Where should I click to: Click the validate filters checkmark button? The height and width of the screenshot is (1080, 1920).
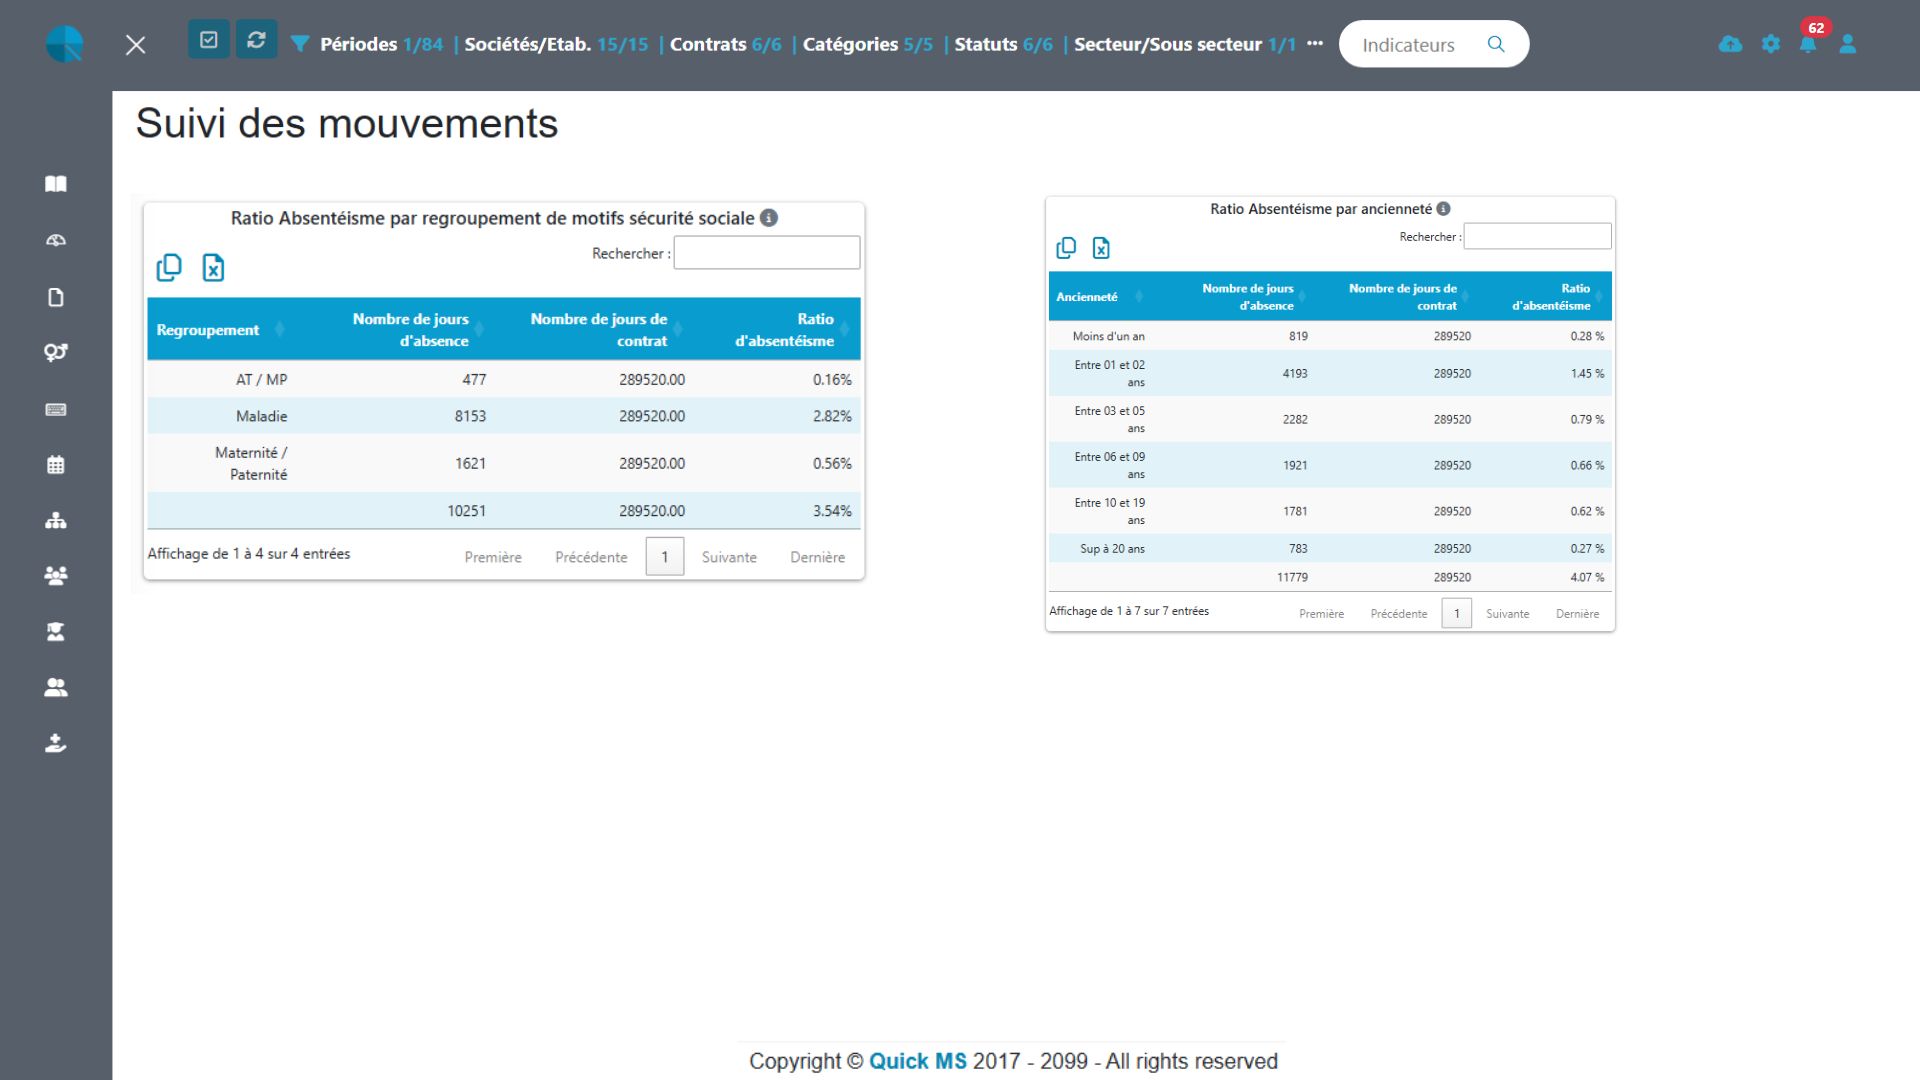pos(209,40)
